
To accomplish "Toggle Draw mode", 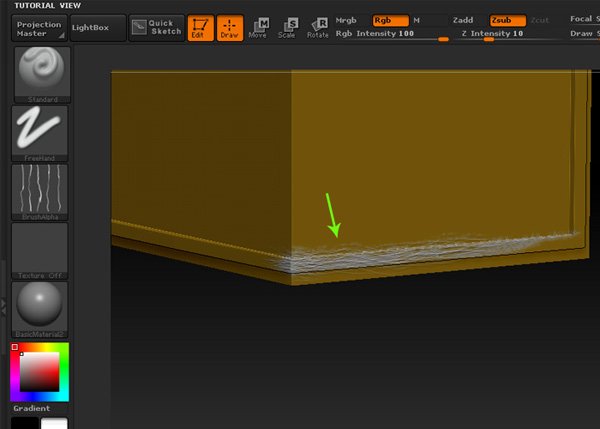I will [x=230, y=28].
